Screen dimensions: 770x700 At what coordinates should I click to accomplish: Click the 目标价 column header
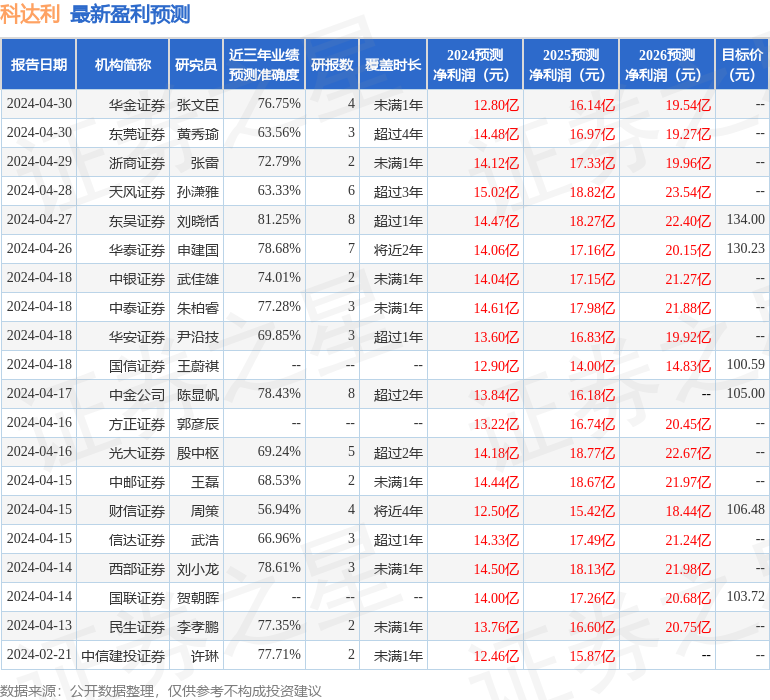click(742, 64)
